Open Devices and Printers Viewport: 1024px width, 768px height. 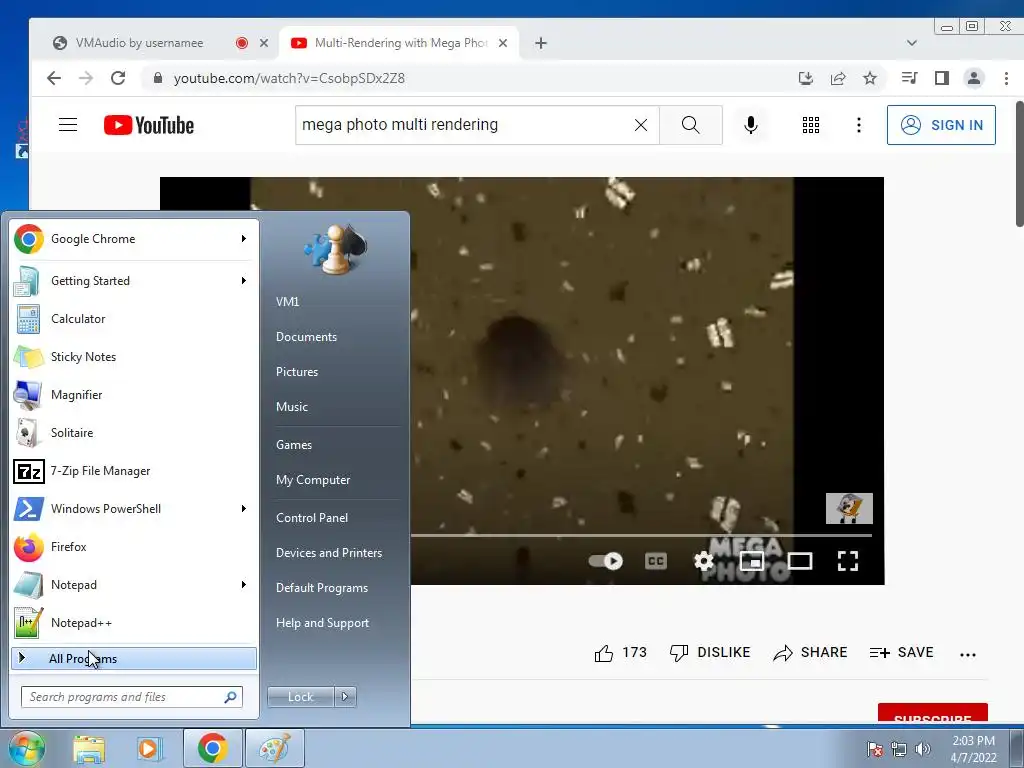[329, 552]
